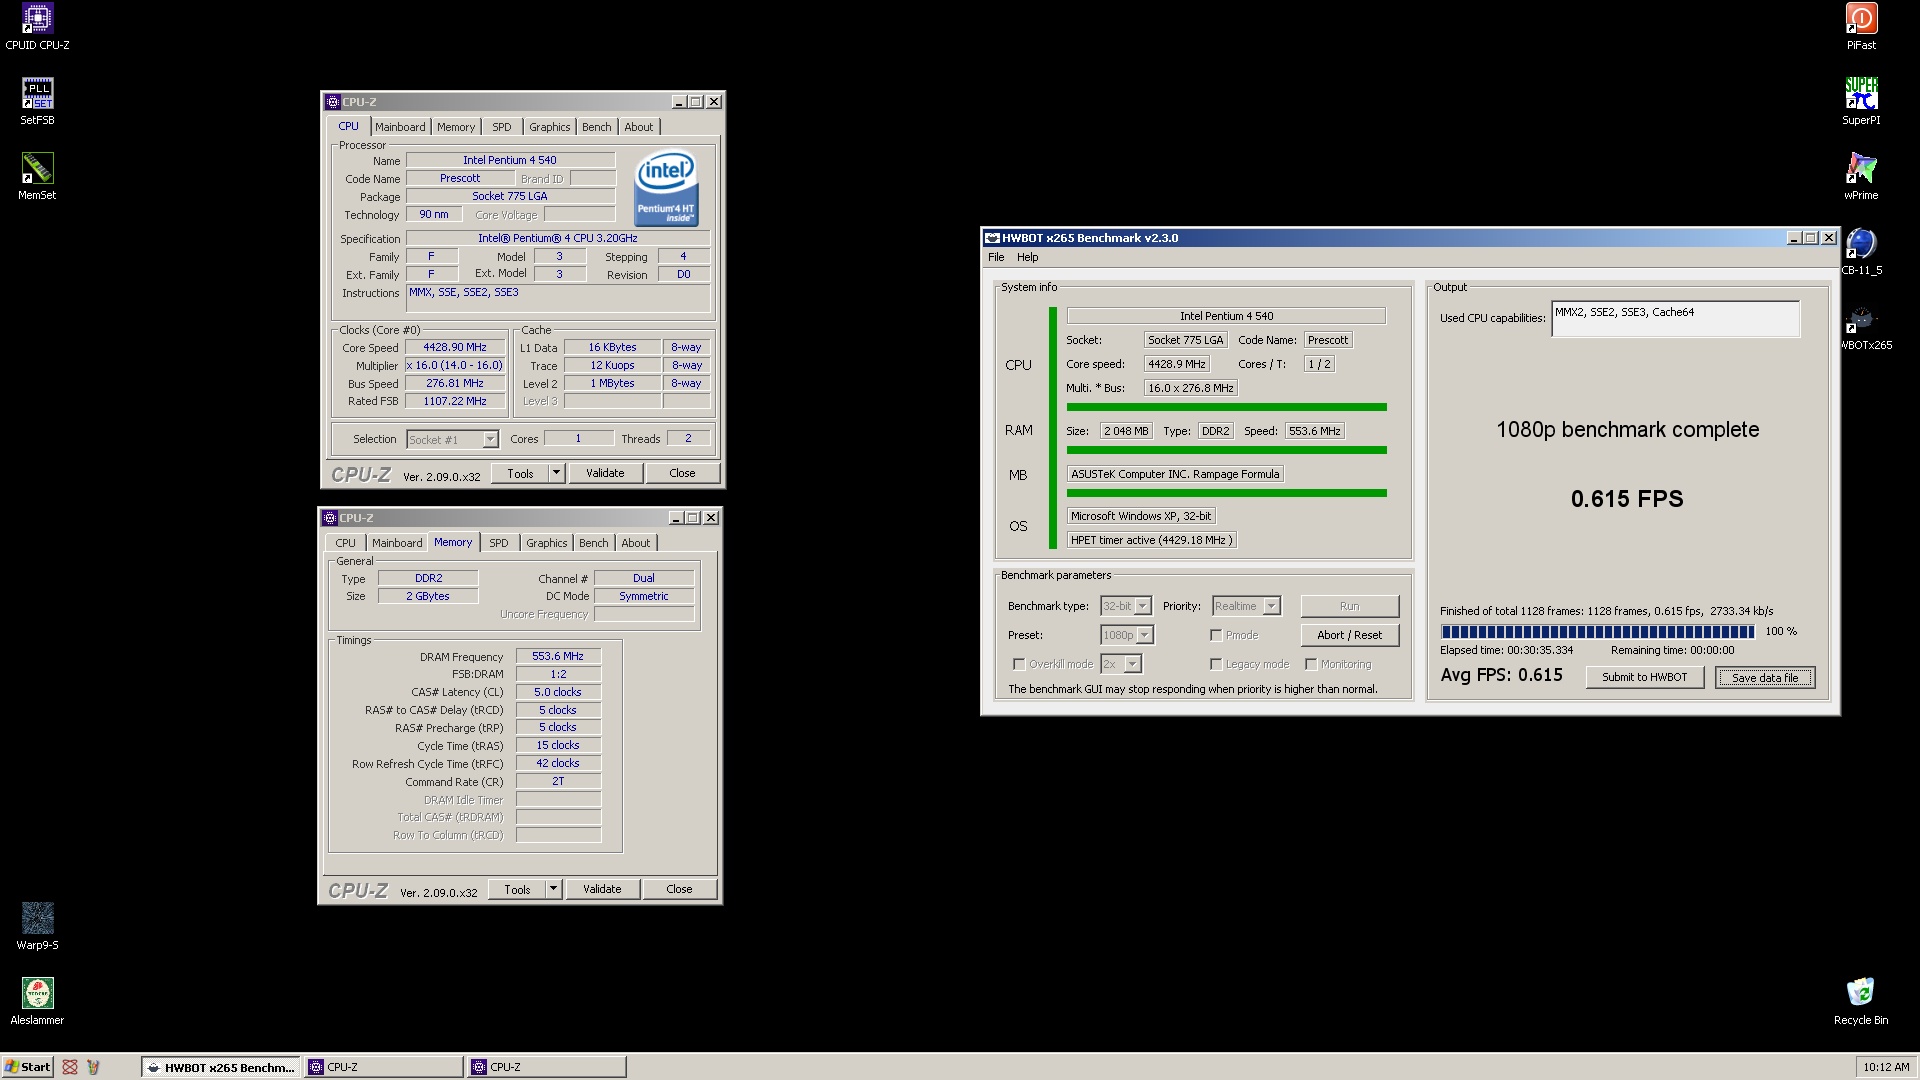Image resolution: width=1920 pixels, height=1080 pixels.
Task: Click the Core Speed 4428.90 MHz value
Action: coord(455,347)
